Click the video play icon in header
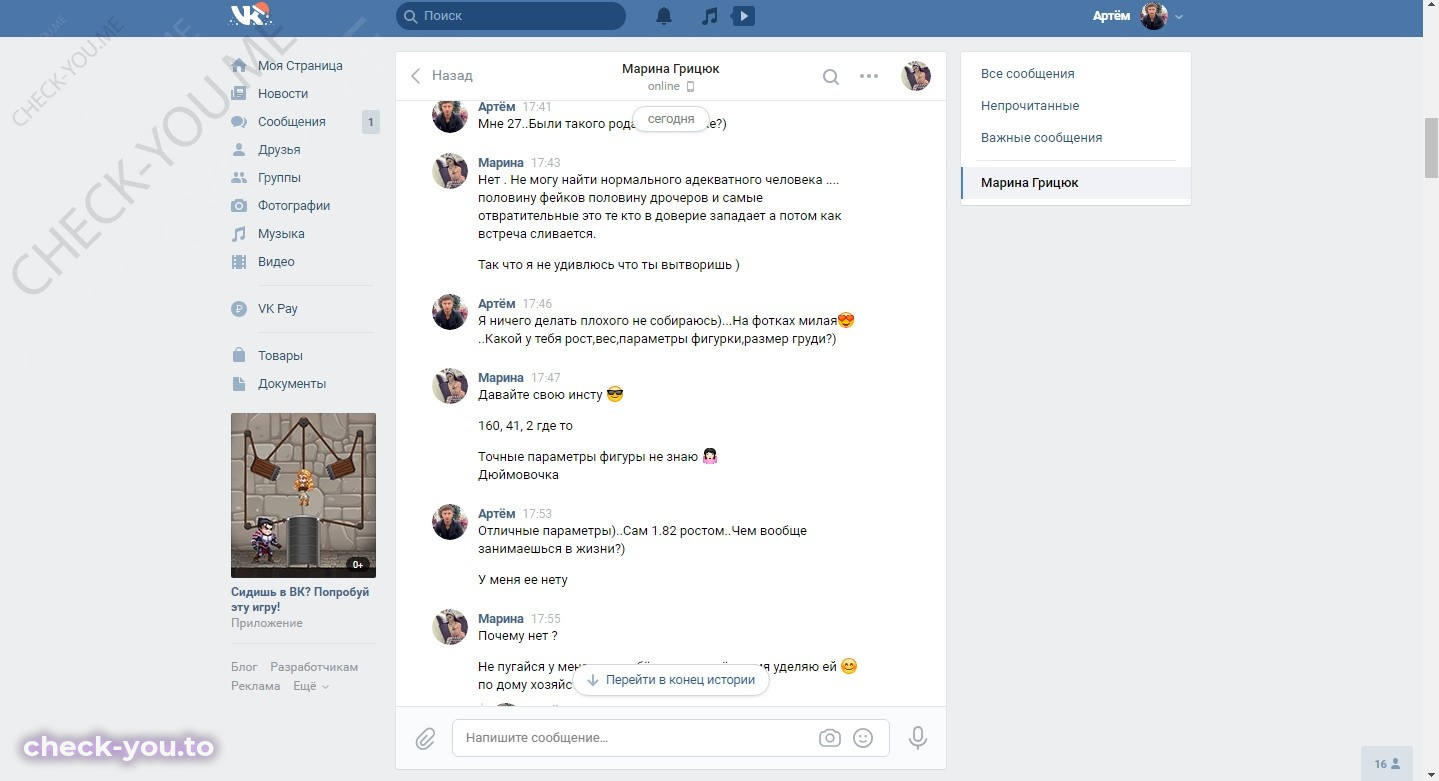The image size is (1439, 781). (743, 16)
